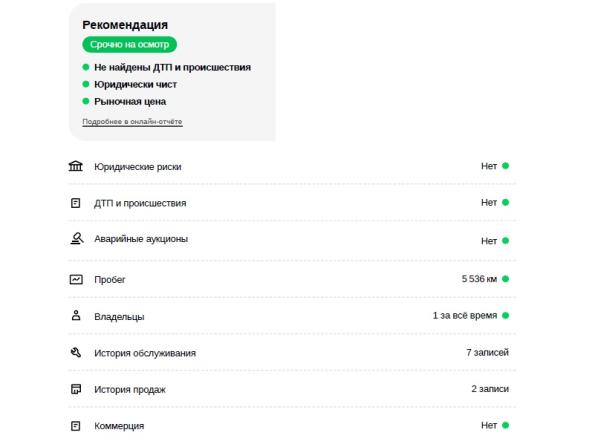Click the person icon next to Владельцы
The image size is (598, 447).
click(76, 315)
